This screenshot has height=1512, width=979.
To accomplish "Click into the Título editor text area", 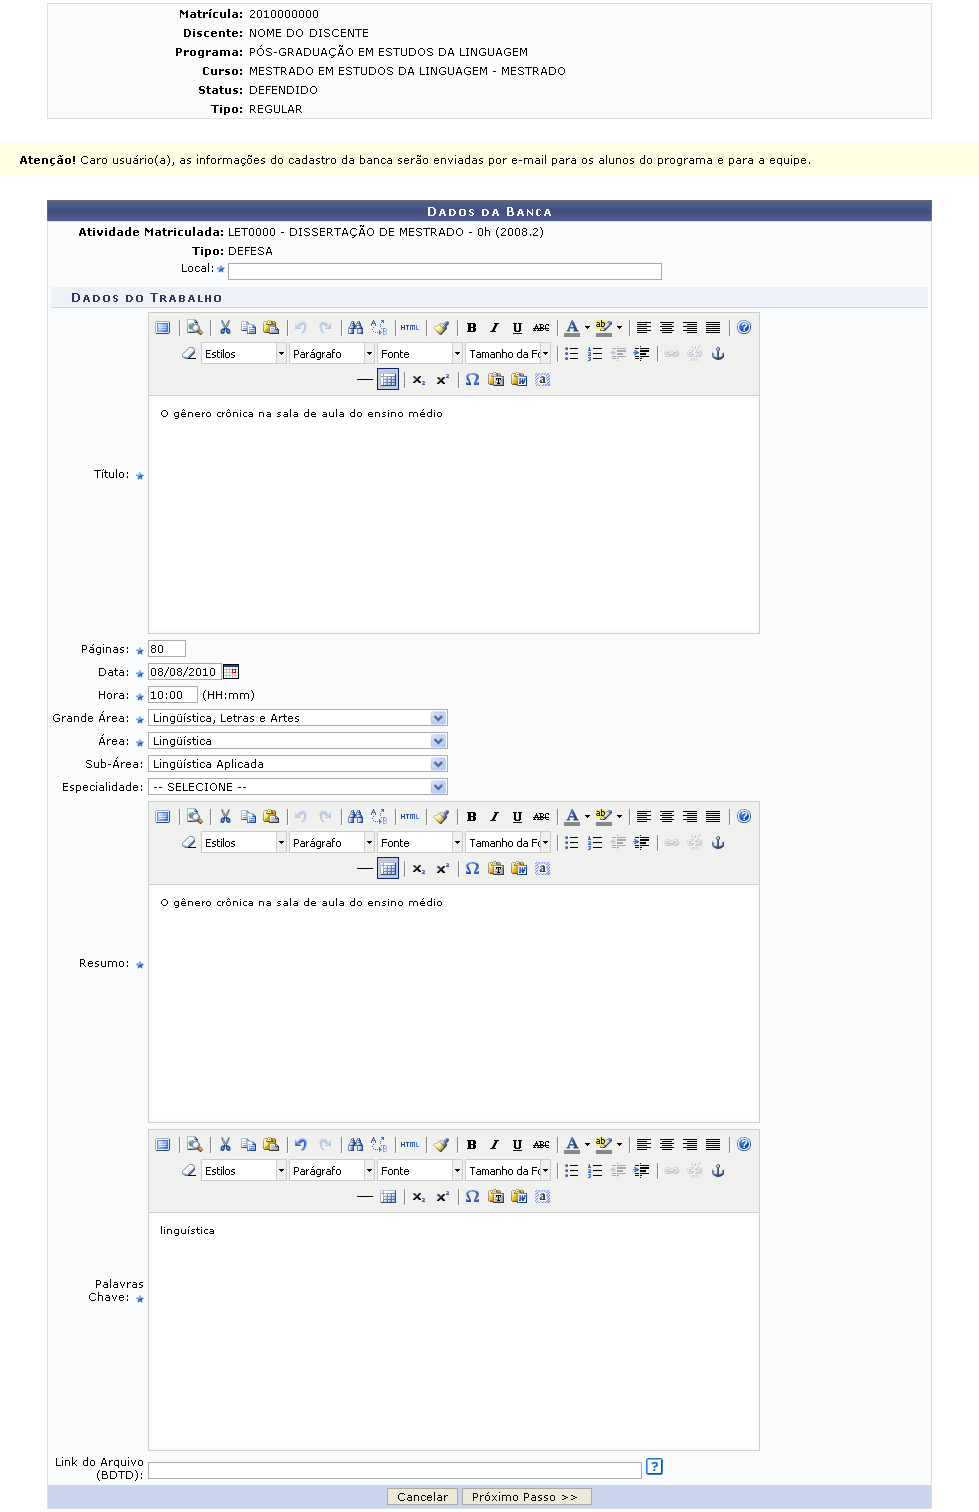I will coord(454,515).
